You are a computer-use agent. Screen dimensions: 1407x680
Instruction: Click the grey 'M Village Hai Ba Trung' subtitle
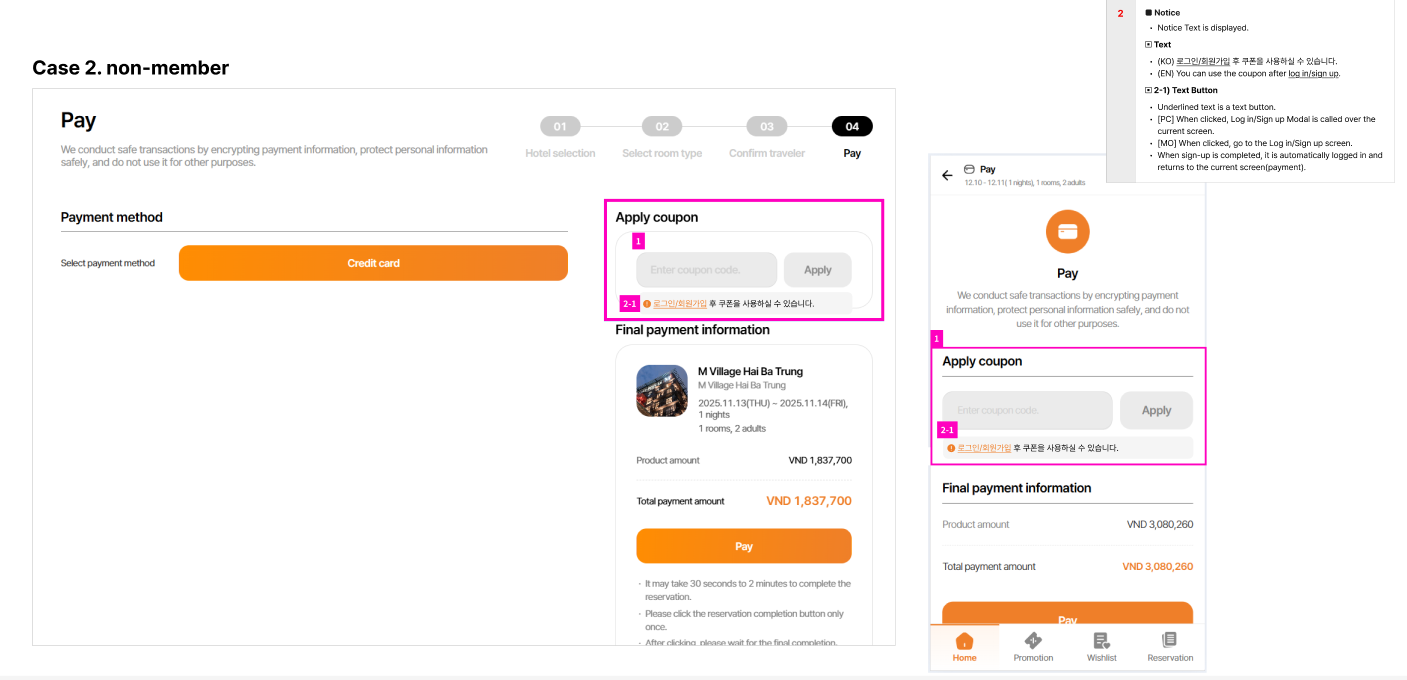pyautogui.click(x=742, y=385)
